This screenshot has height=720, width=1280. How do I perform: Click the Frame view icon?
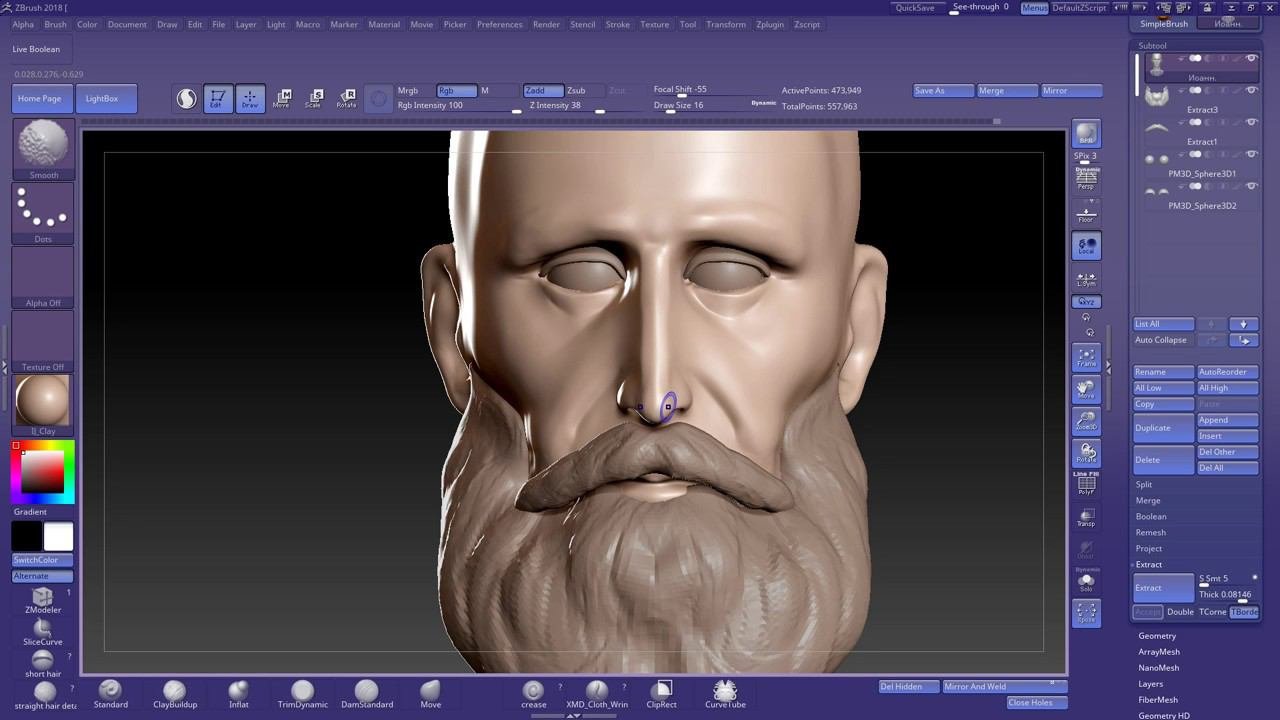tap(1086, 357)
